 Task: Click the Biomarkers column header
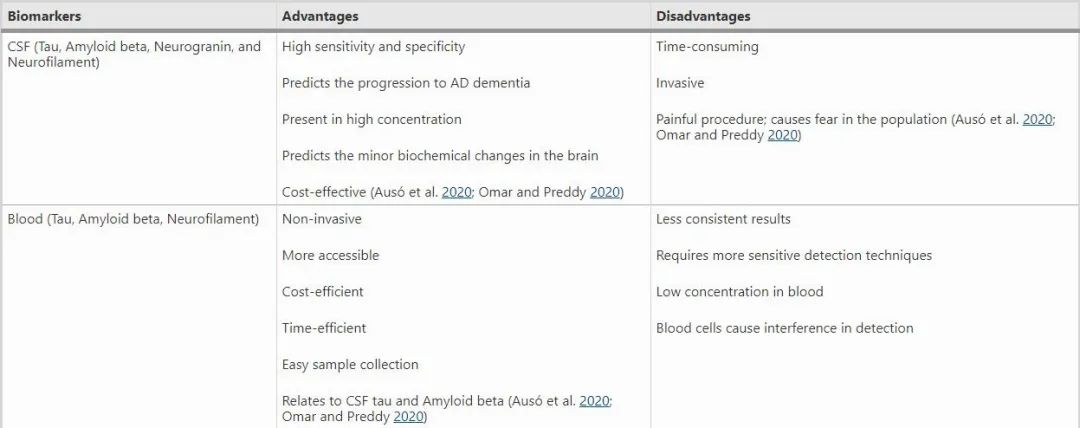click(44, 16)
